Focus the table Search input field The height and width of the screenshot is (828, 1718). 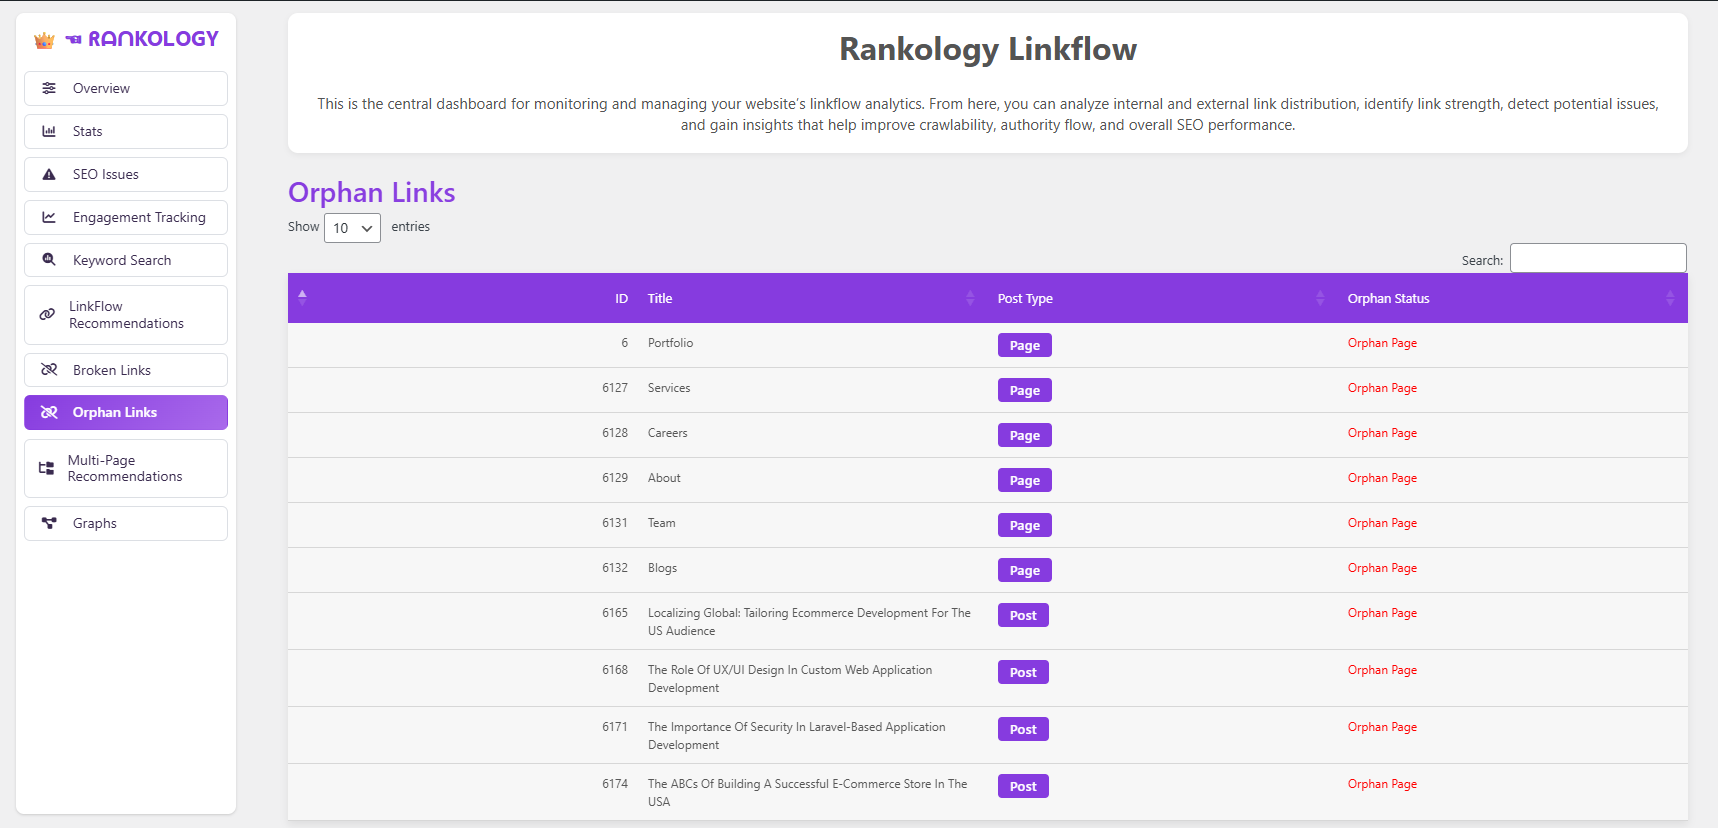[x=1597, y=258]
